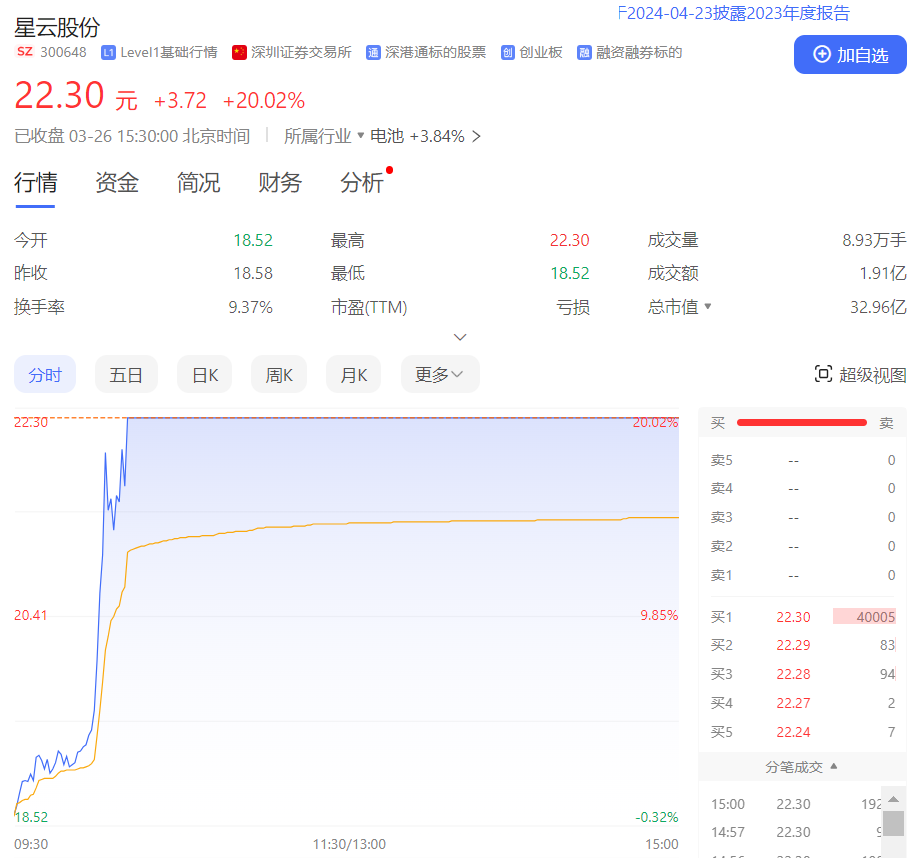Click 成交额 value 1.91亿

[x=883, y=273]
